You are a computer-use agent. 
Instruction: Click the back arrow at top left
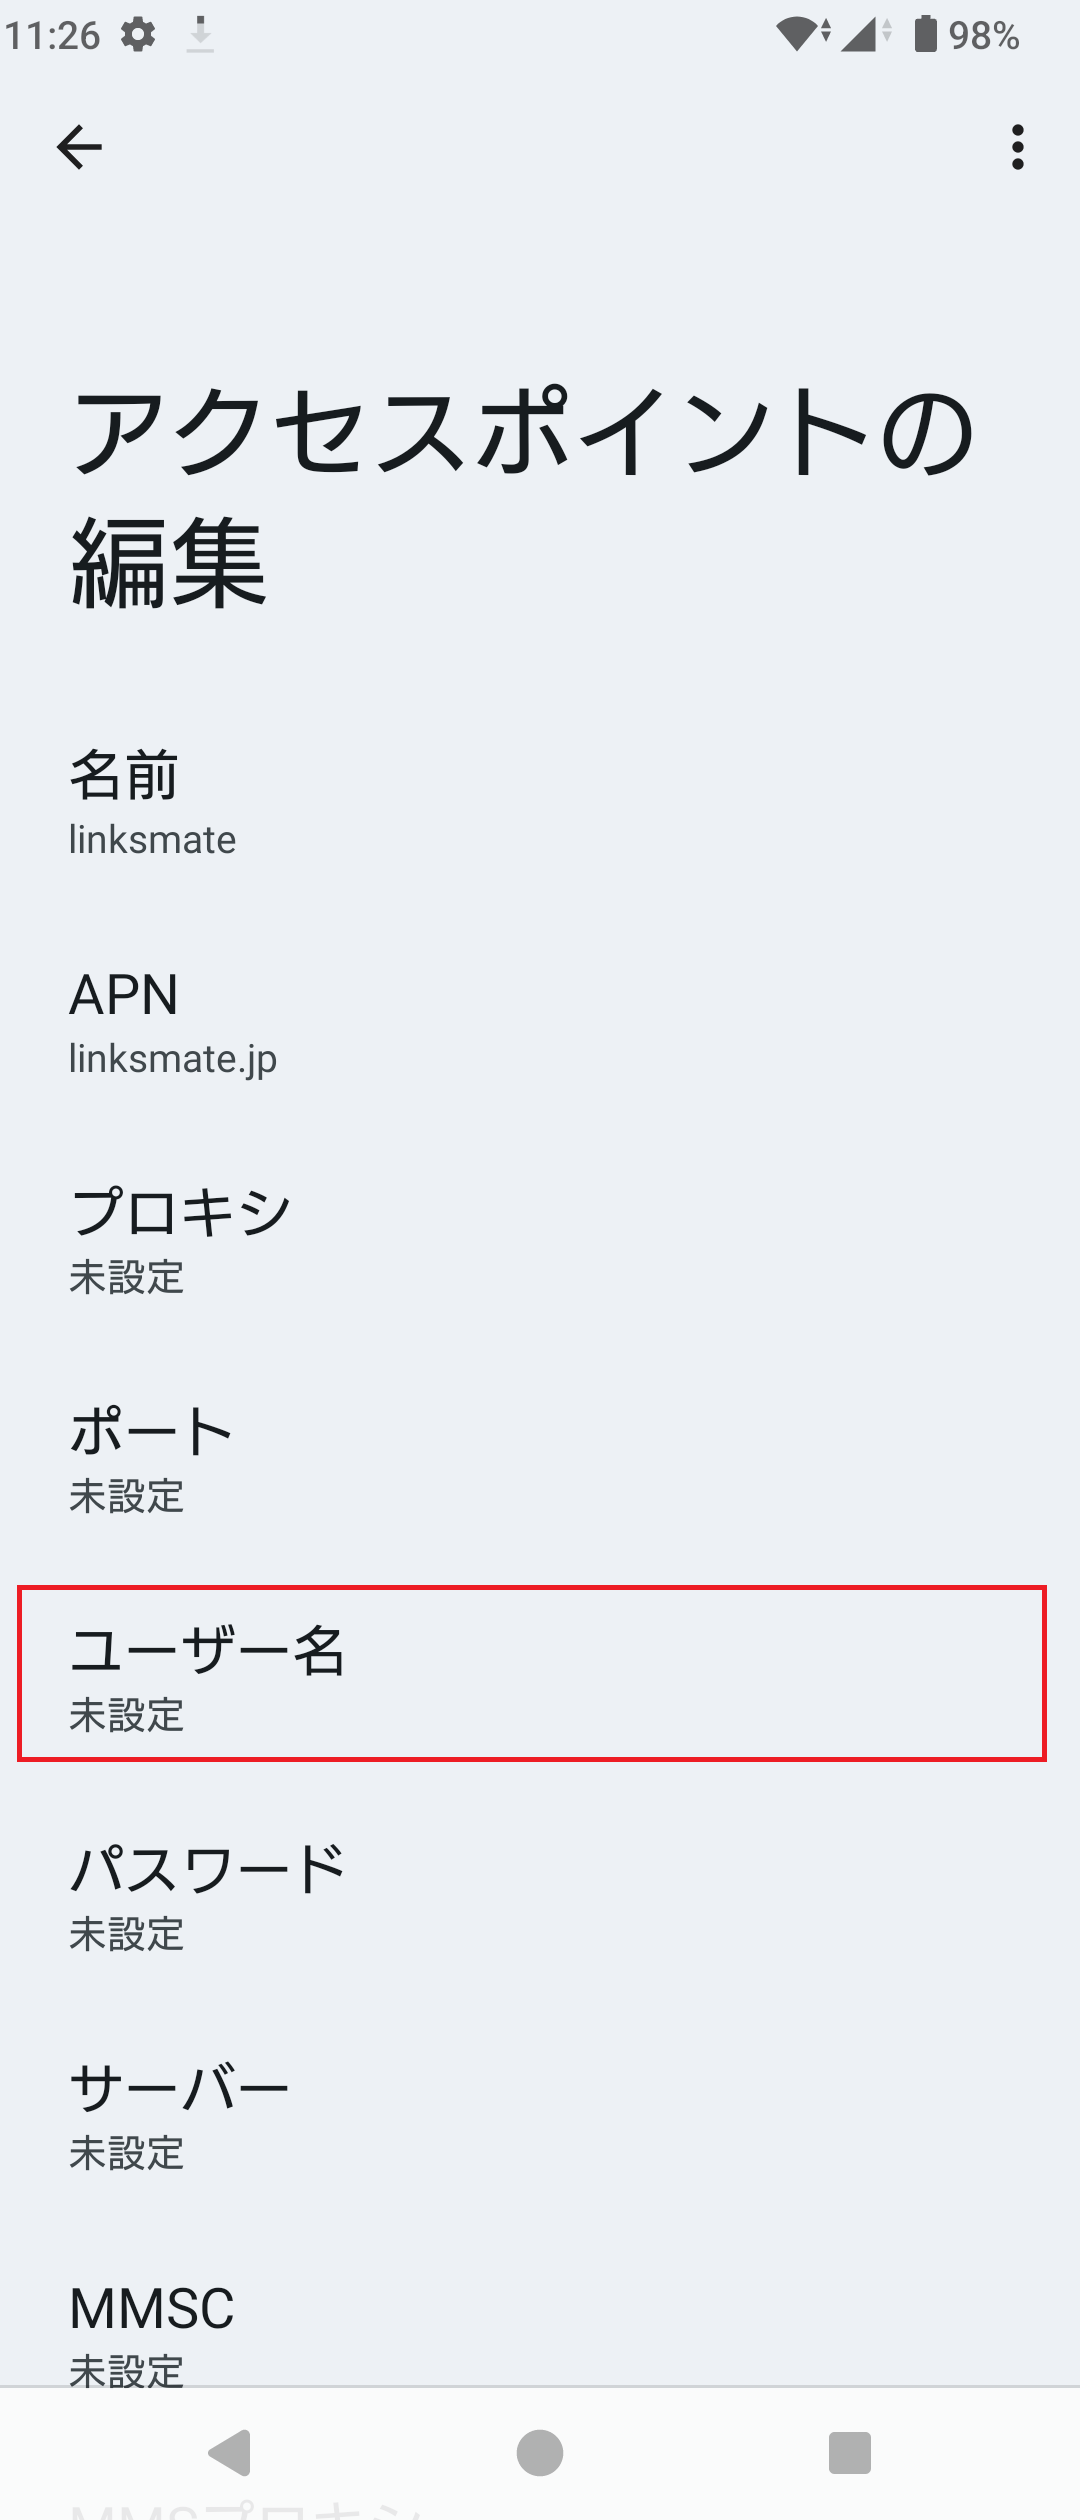tap(80, 147)
